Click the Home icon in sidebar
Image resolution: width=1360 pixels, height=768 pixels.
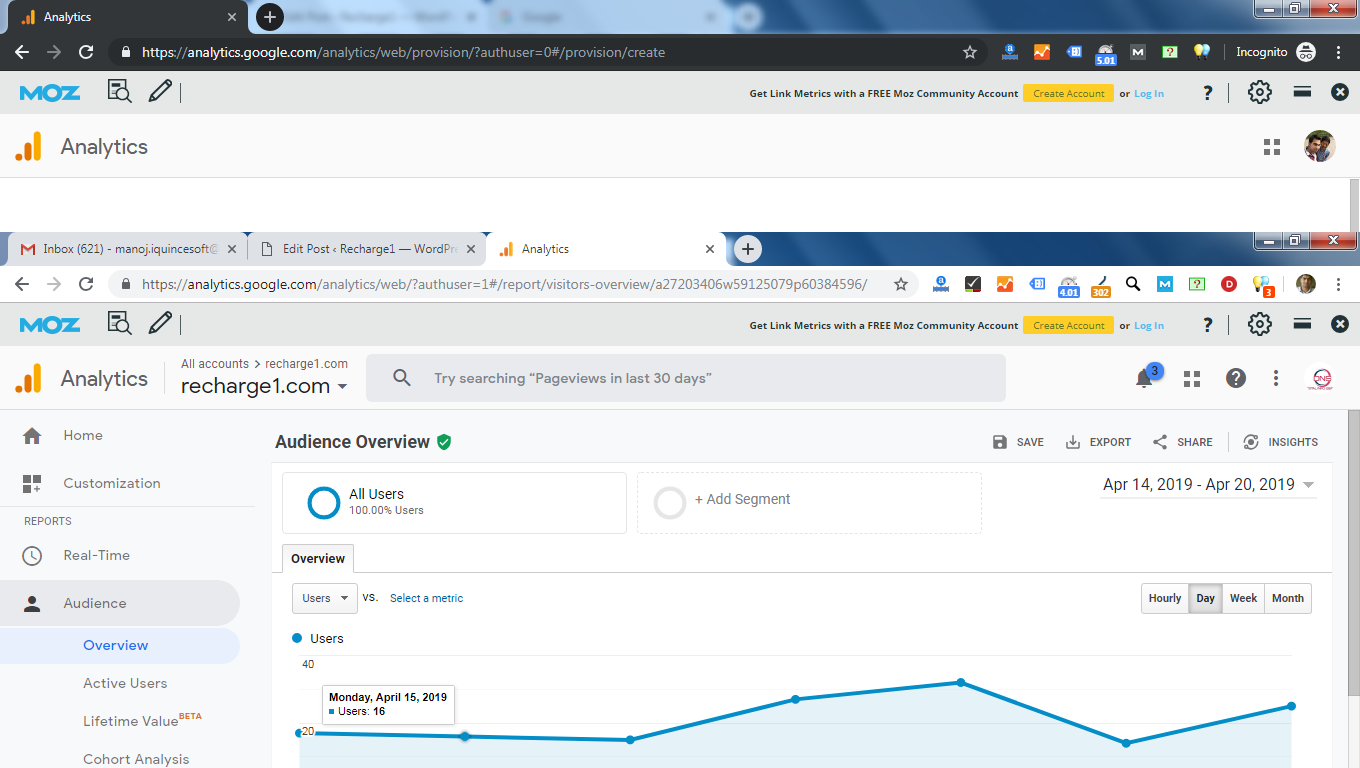[x=32, y=436]
